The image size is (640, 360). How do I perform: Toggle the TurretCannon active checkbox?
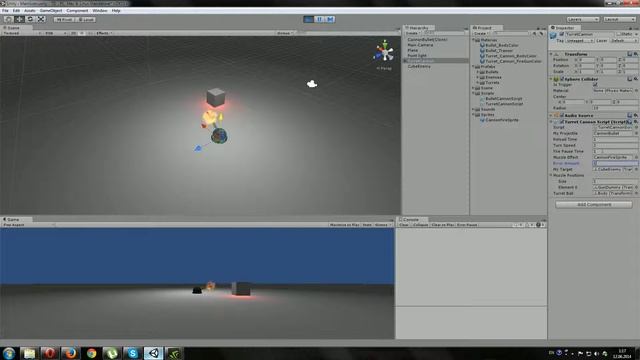coord(562,34)
